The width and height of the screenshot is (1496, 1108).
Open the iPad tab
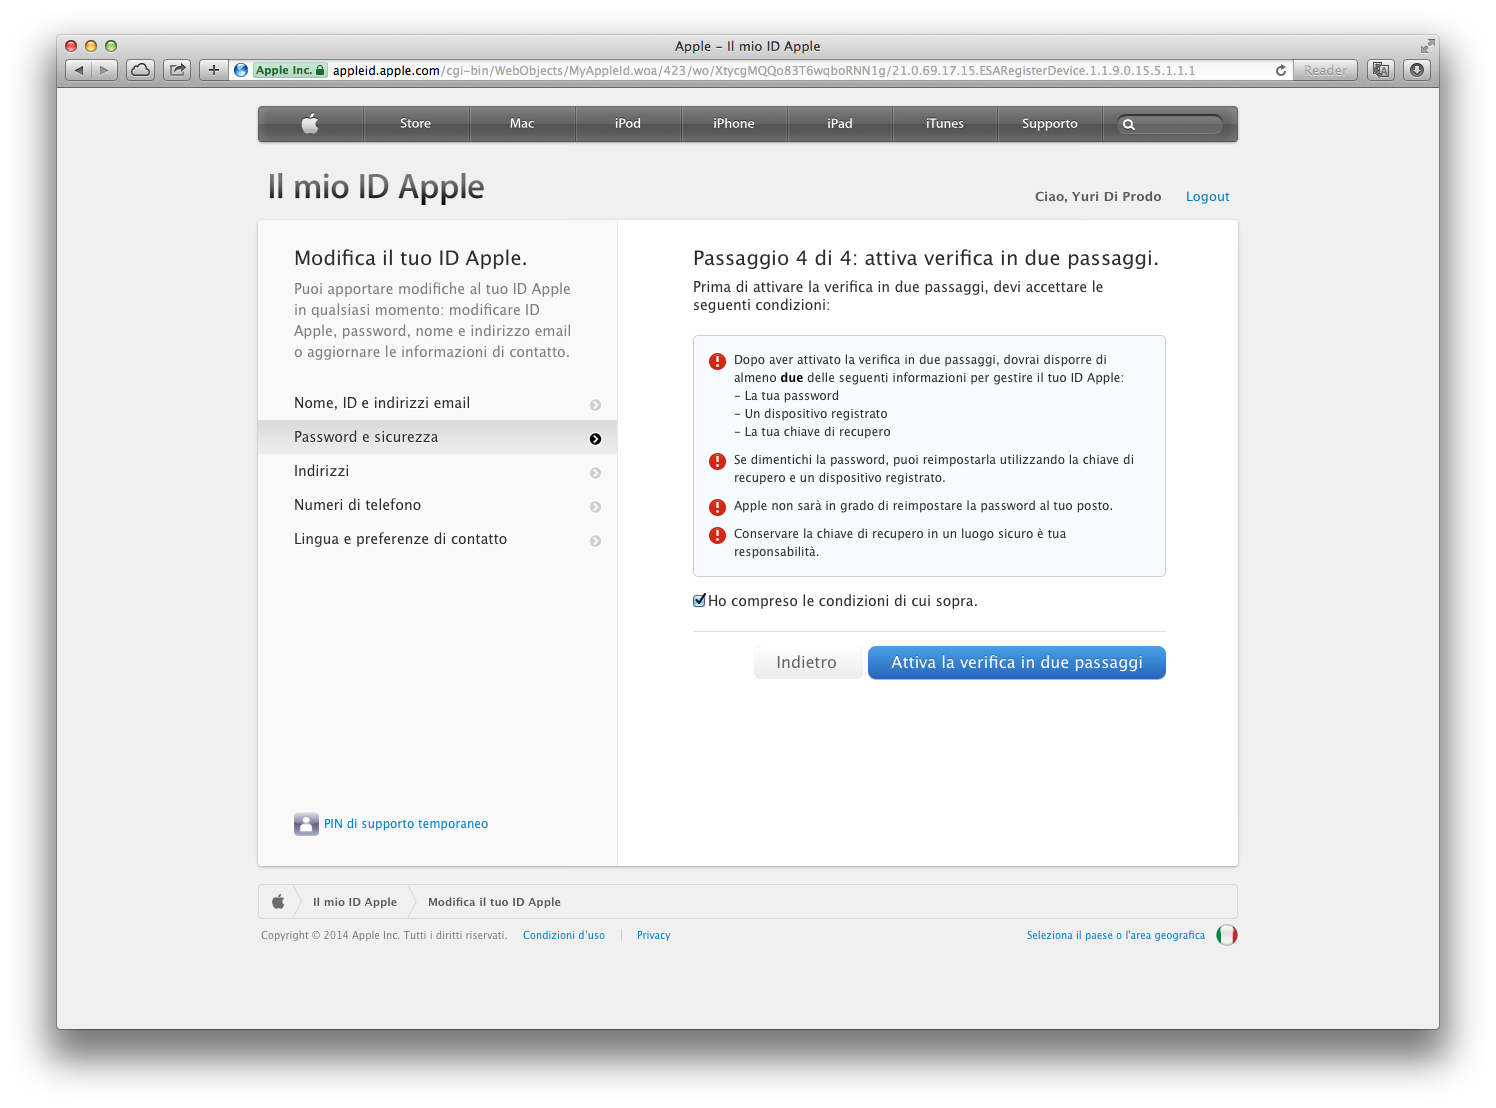pyautogui.click(x=840, y=124)
